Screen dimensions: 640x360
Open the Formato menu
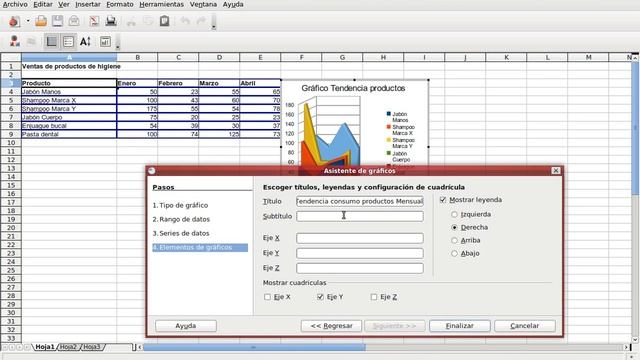(x=120, y=4)
